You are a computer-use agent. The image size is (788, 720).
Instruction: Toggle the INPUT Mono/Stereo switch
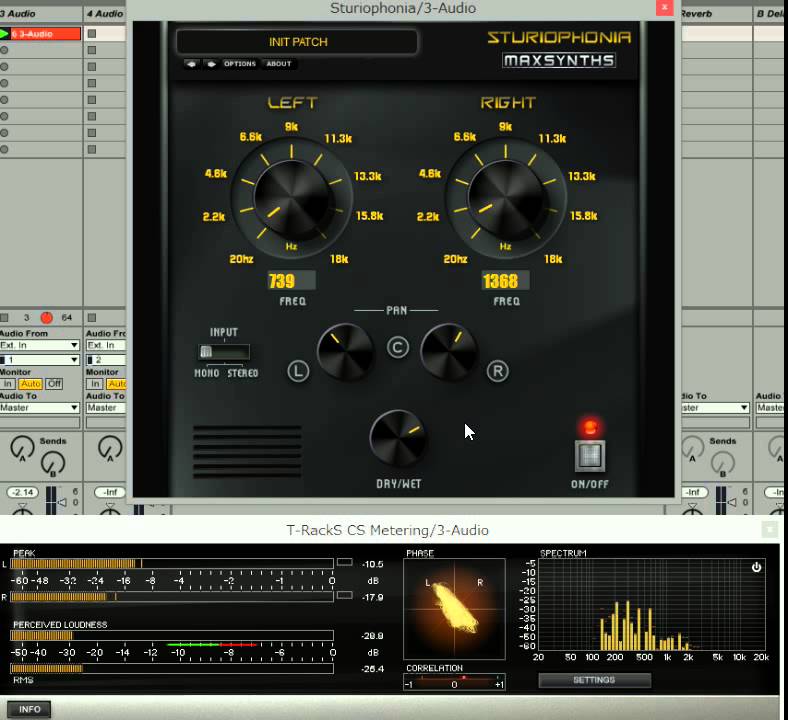point(224,352)
